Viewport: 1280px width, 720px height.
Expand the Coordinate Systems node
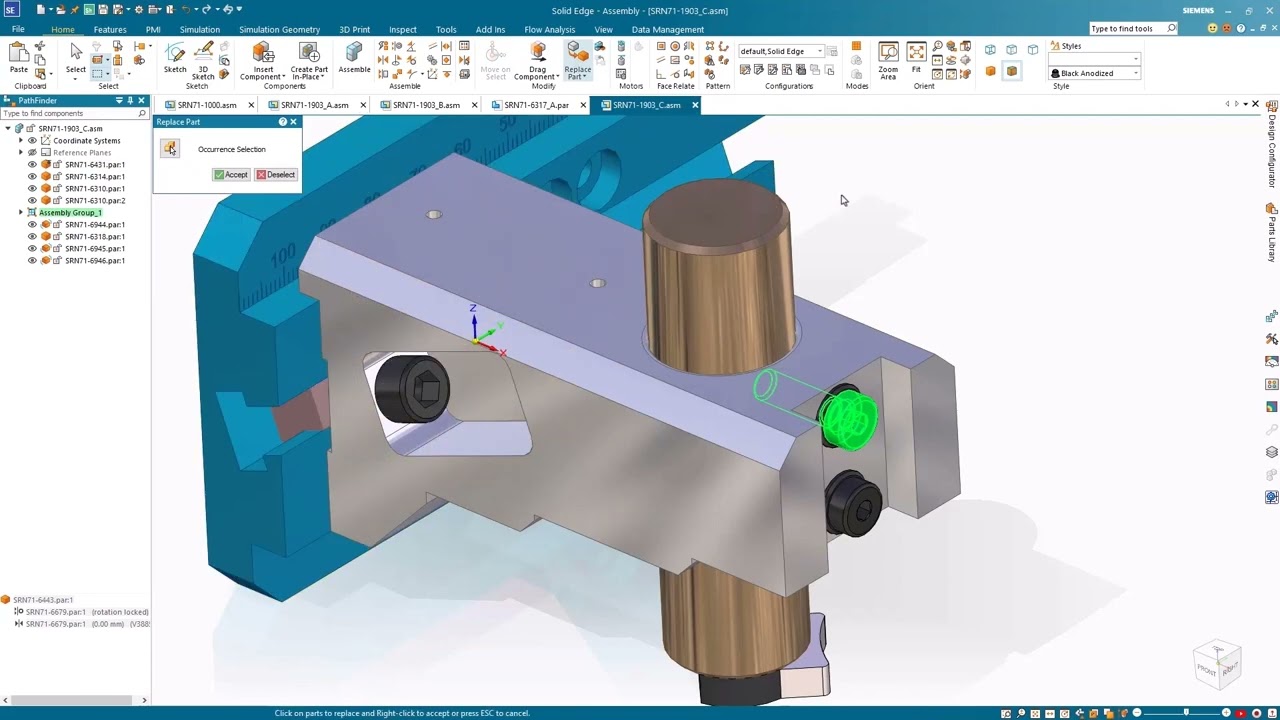pyautogui.click(x=21, y=141)
